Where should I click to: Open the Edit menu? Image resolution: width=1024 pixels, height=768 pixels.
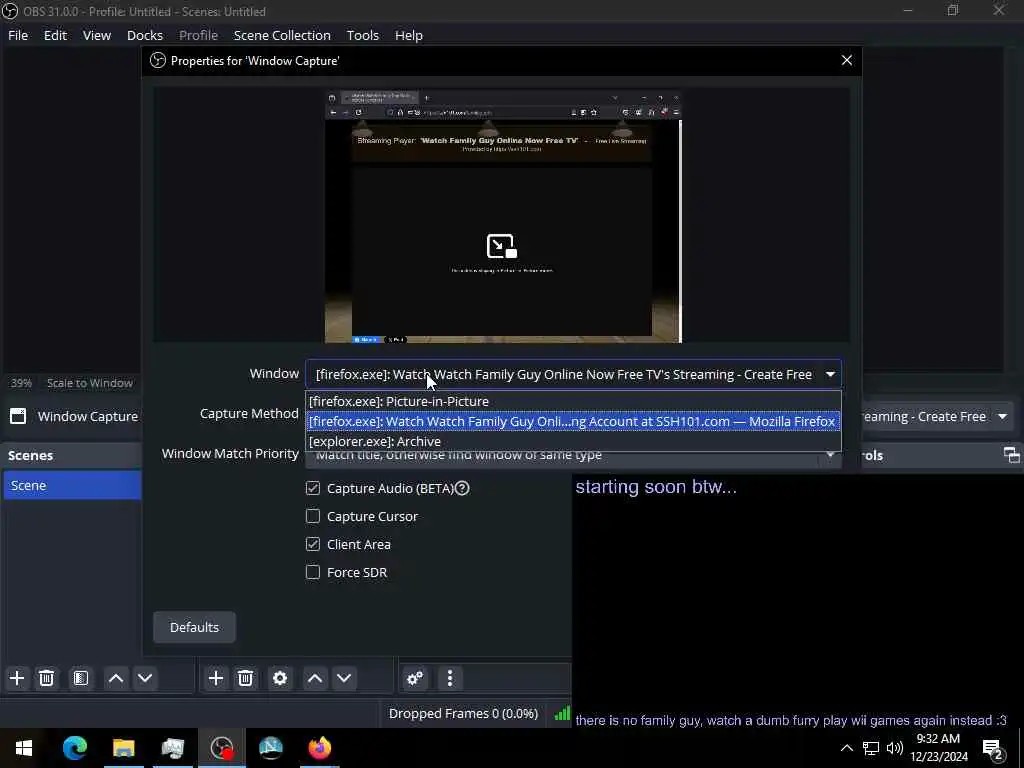[56, 35]
